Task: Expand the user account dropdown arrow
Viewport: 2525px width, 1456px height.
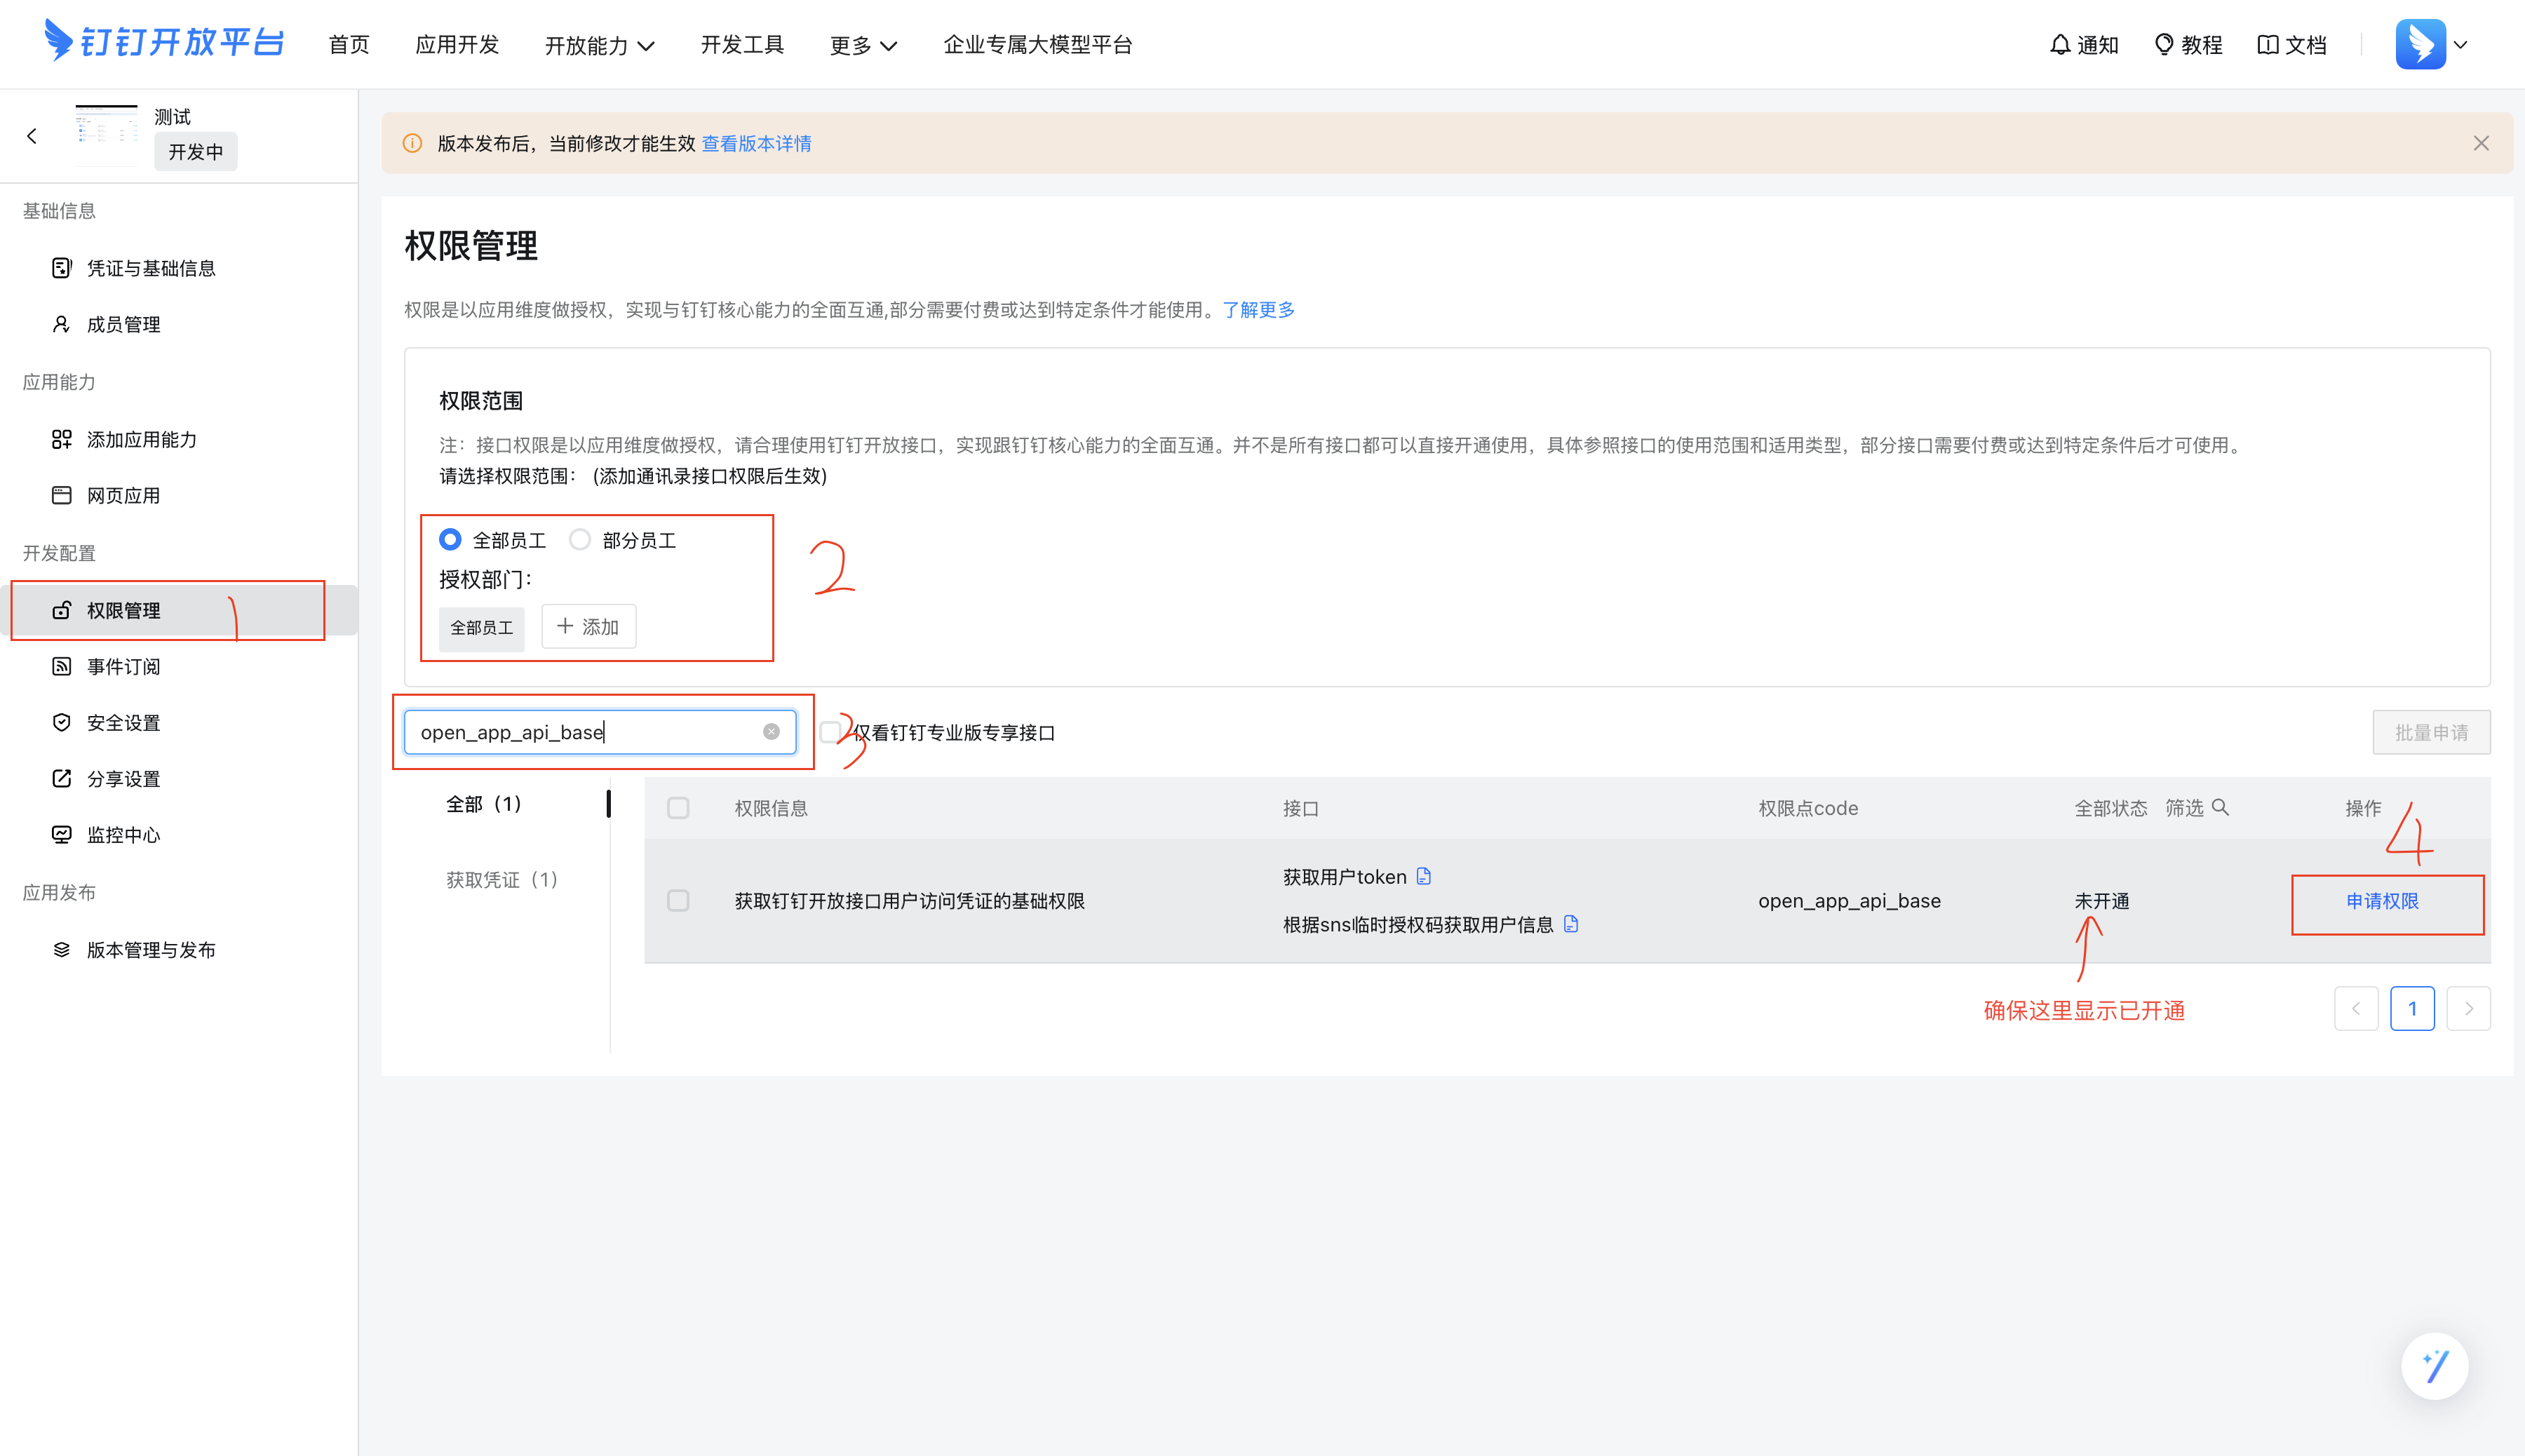Action: click(x=2461, y=45)
